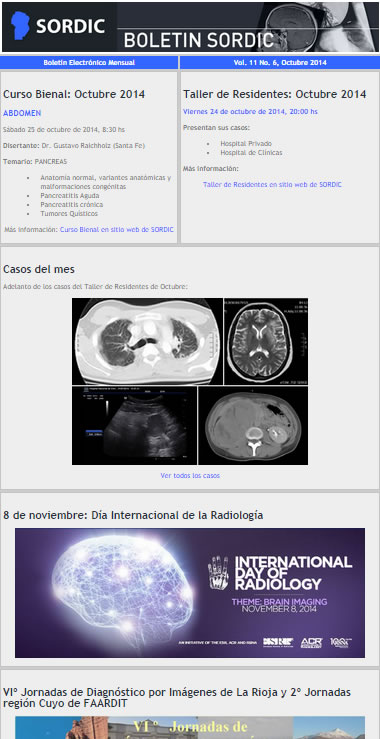Viewport: 380px width, 739px height.
Task: Click the BOLETIN SORDIC header banner
Action: pyautogui.click(x=190, y=27)
